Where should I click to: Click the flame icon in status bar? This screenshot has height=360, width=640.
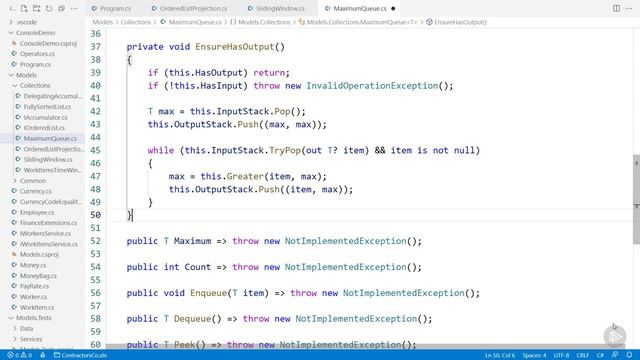[42, 355]
